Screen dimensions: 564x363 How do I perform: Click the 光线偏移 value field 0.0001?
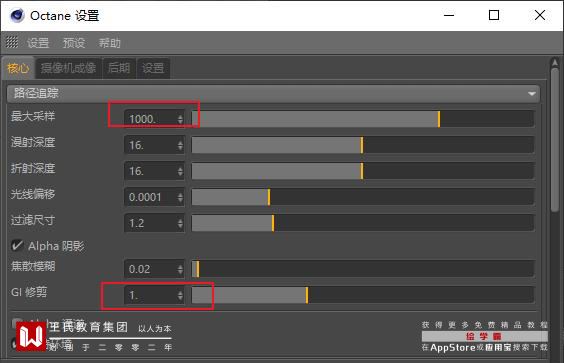tap(155, 197)
